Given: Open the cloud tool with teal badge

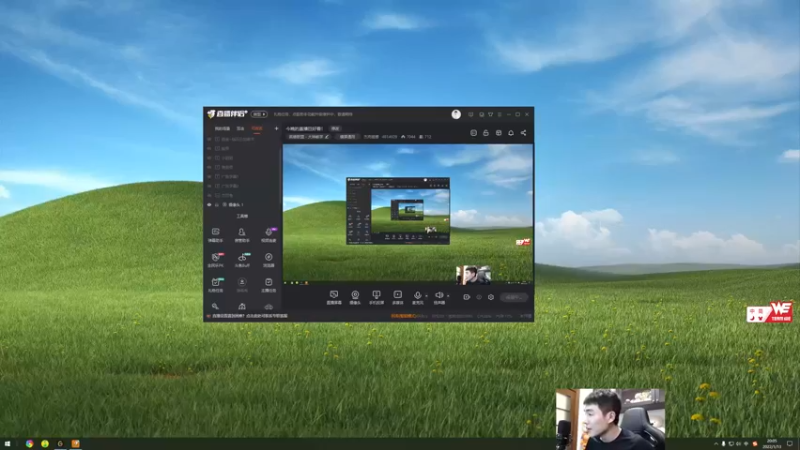Looking at the screenshot, I should click(242, 260).
